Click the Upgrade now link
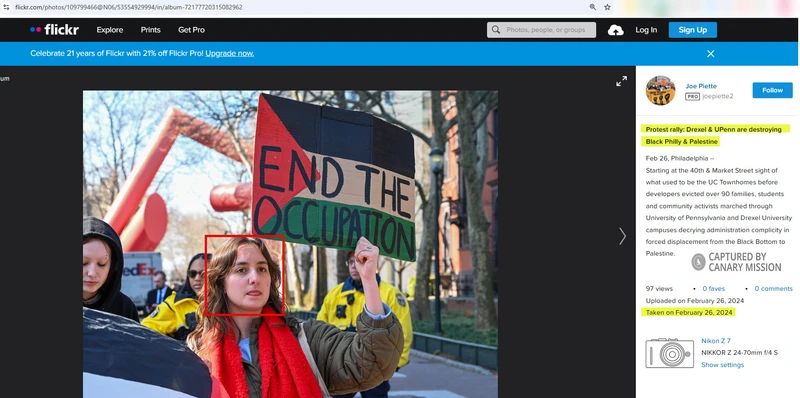800x398 pixels. click(x=230, y=54)
